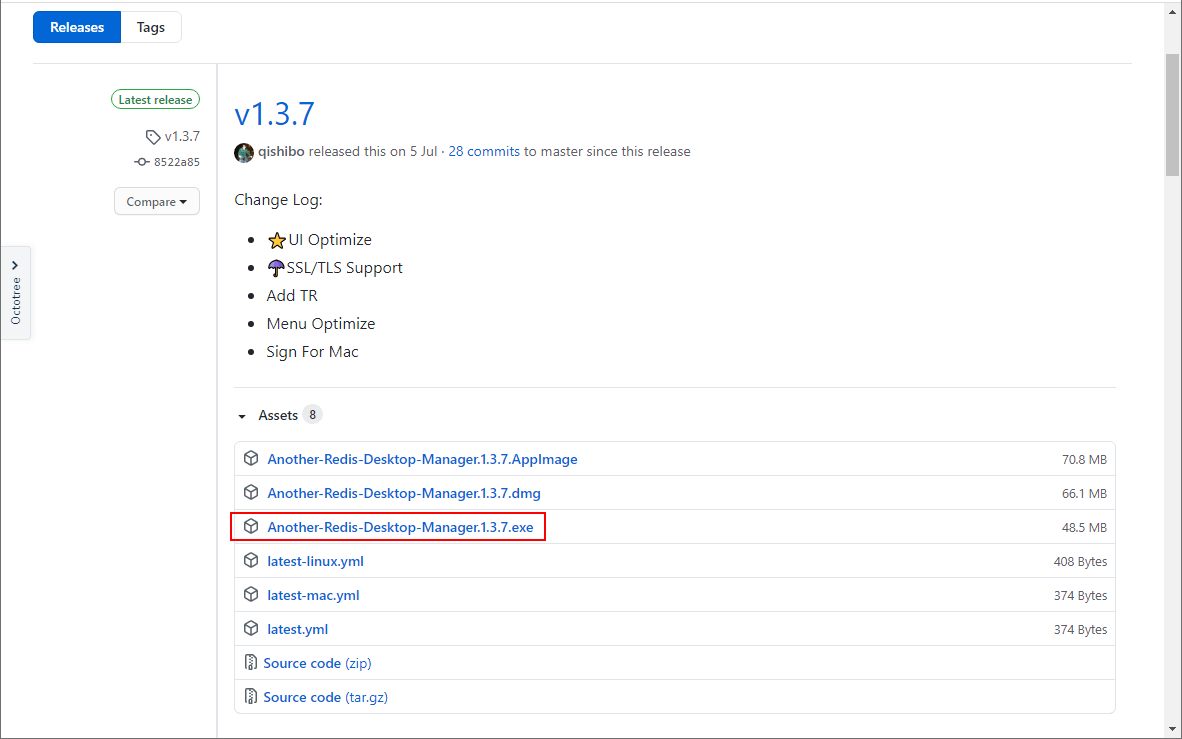
Task: Click the package icon for dmg asset
Action: (251, 492)
